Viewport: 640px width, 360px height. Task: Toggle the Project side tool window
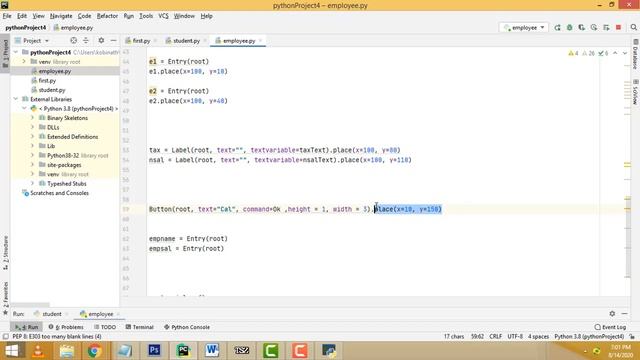click(5, 54)
